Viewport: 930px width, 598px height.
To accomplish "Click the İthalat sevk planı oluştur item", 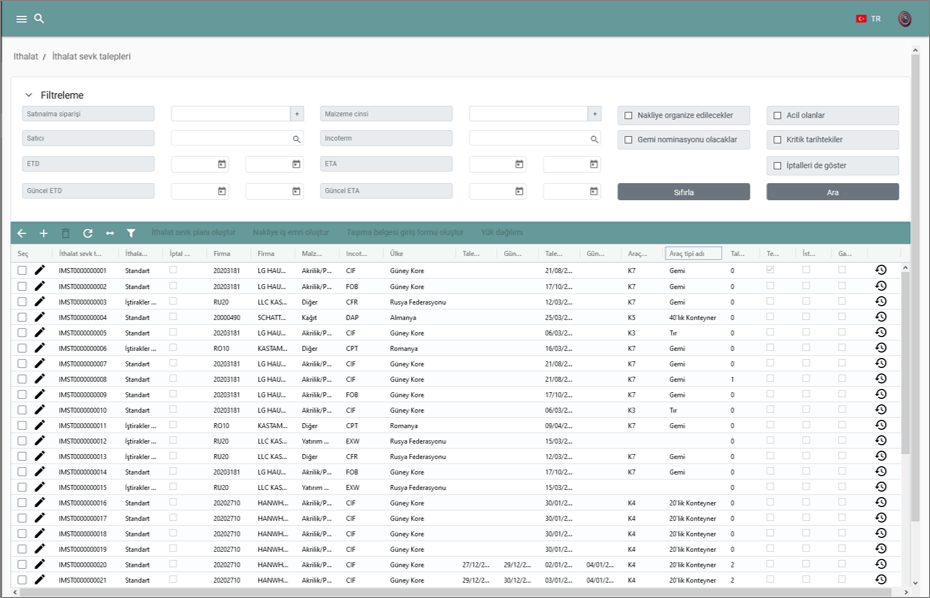I will click(x=197, y=233).
